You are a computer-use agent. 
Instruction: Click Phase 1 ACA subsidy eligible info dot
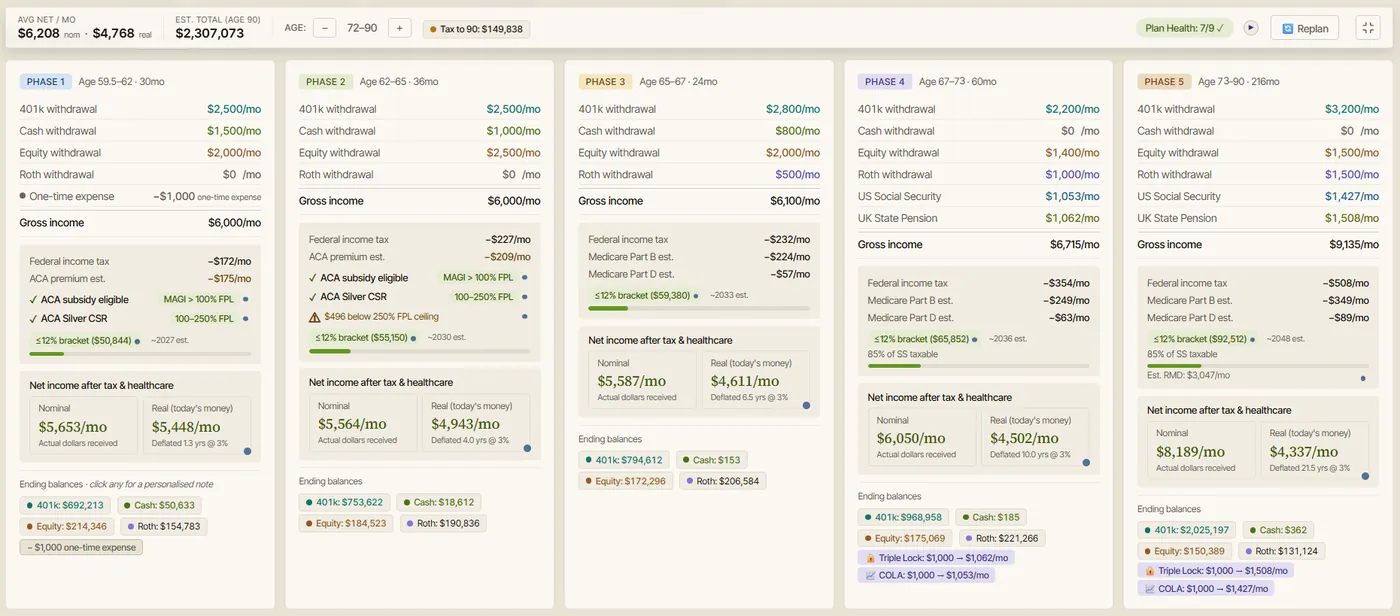click(x=245, y=299)
